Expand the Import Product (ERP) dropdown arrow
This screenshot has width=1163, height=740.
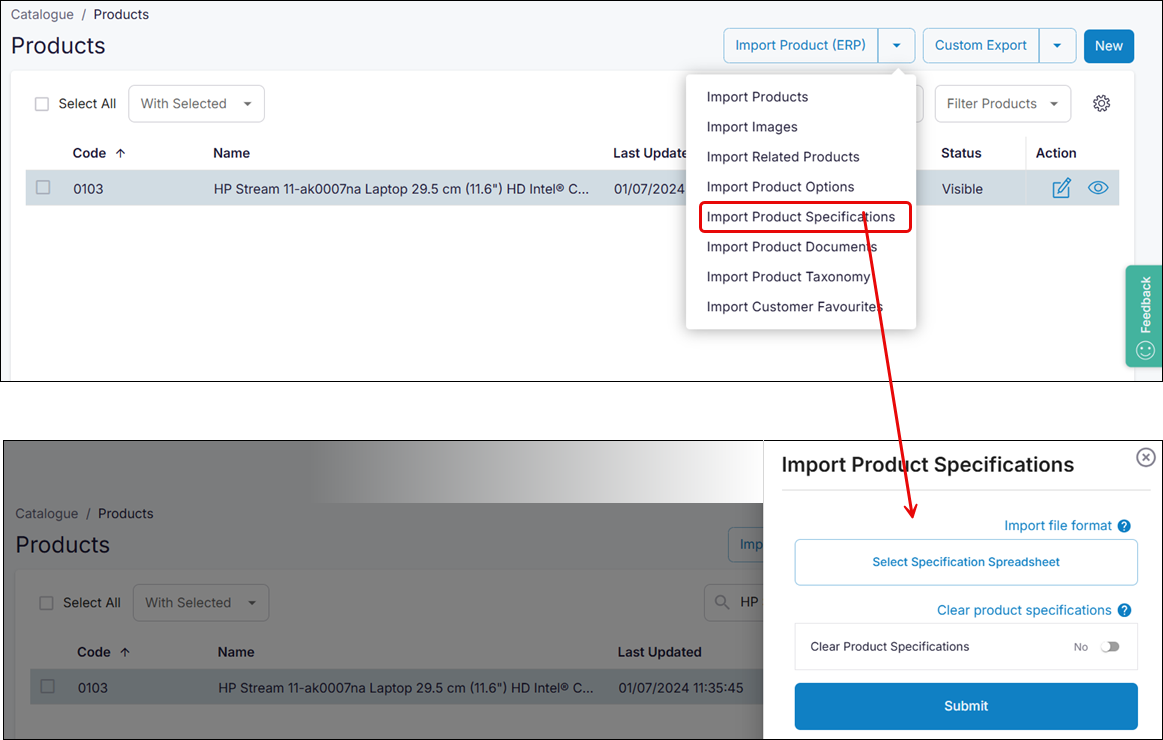897,45
